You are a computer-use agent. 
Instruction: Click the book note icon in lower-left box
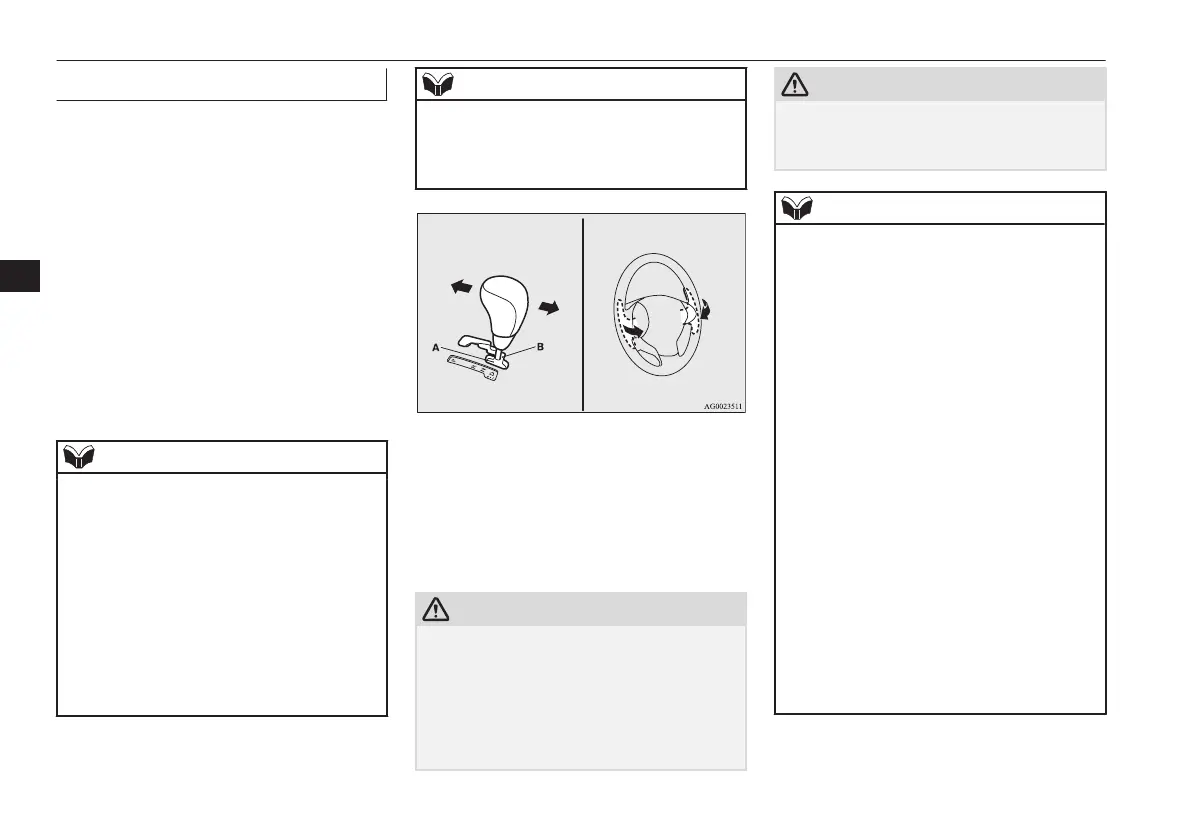tap(79, 457)
